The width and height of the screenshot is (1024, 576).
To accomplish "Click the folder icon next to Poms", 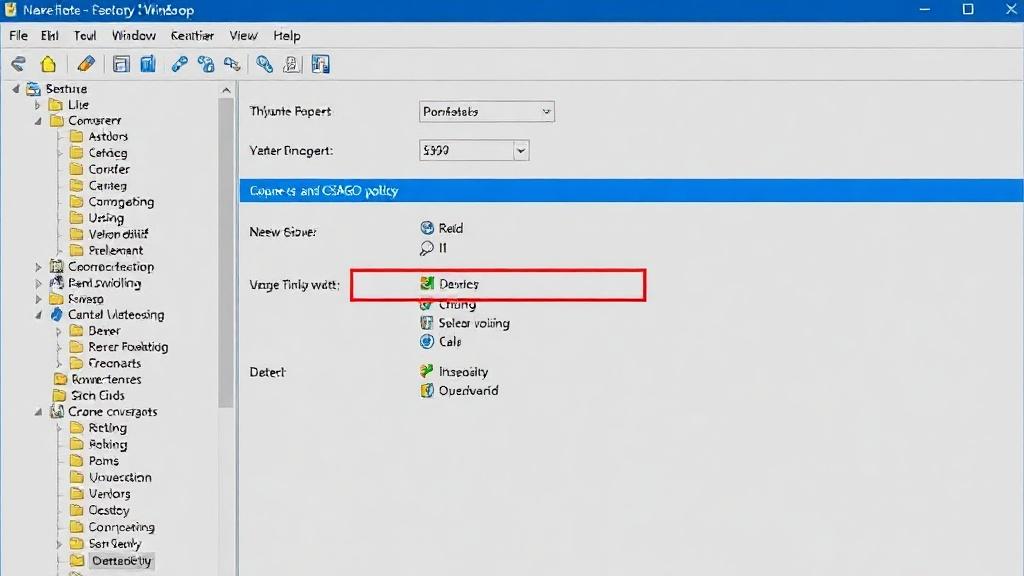I will tap(76, 460).
